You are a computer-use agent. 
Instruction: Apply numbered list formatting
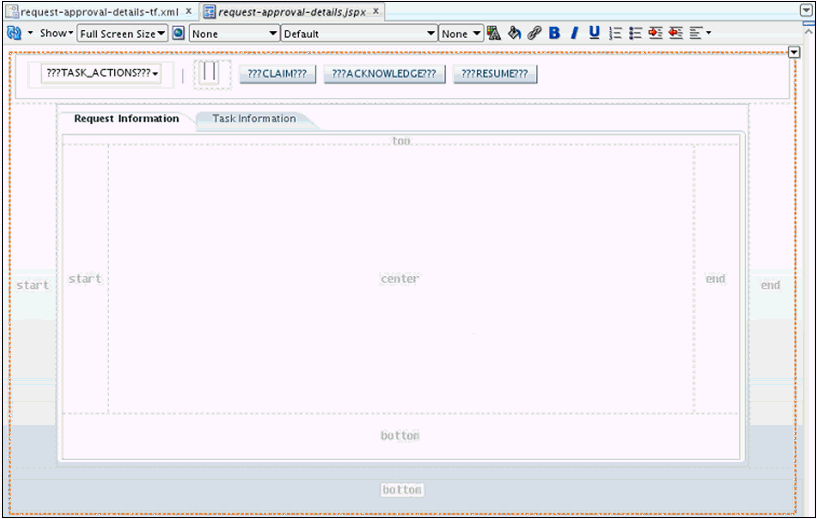[615, 33]
